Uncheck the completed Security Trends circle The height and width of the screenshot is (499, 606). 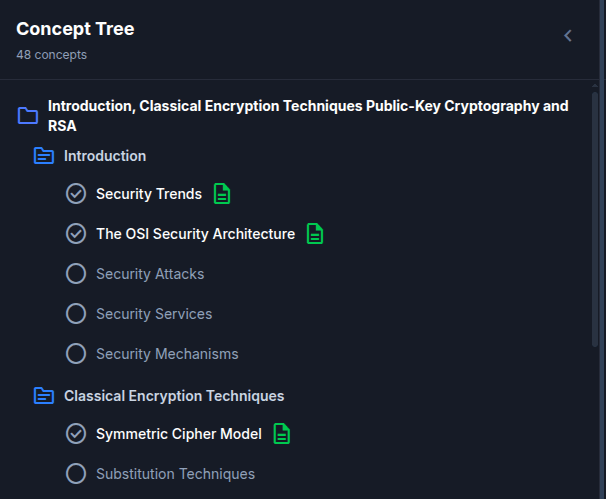pos(76,194)
